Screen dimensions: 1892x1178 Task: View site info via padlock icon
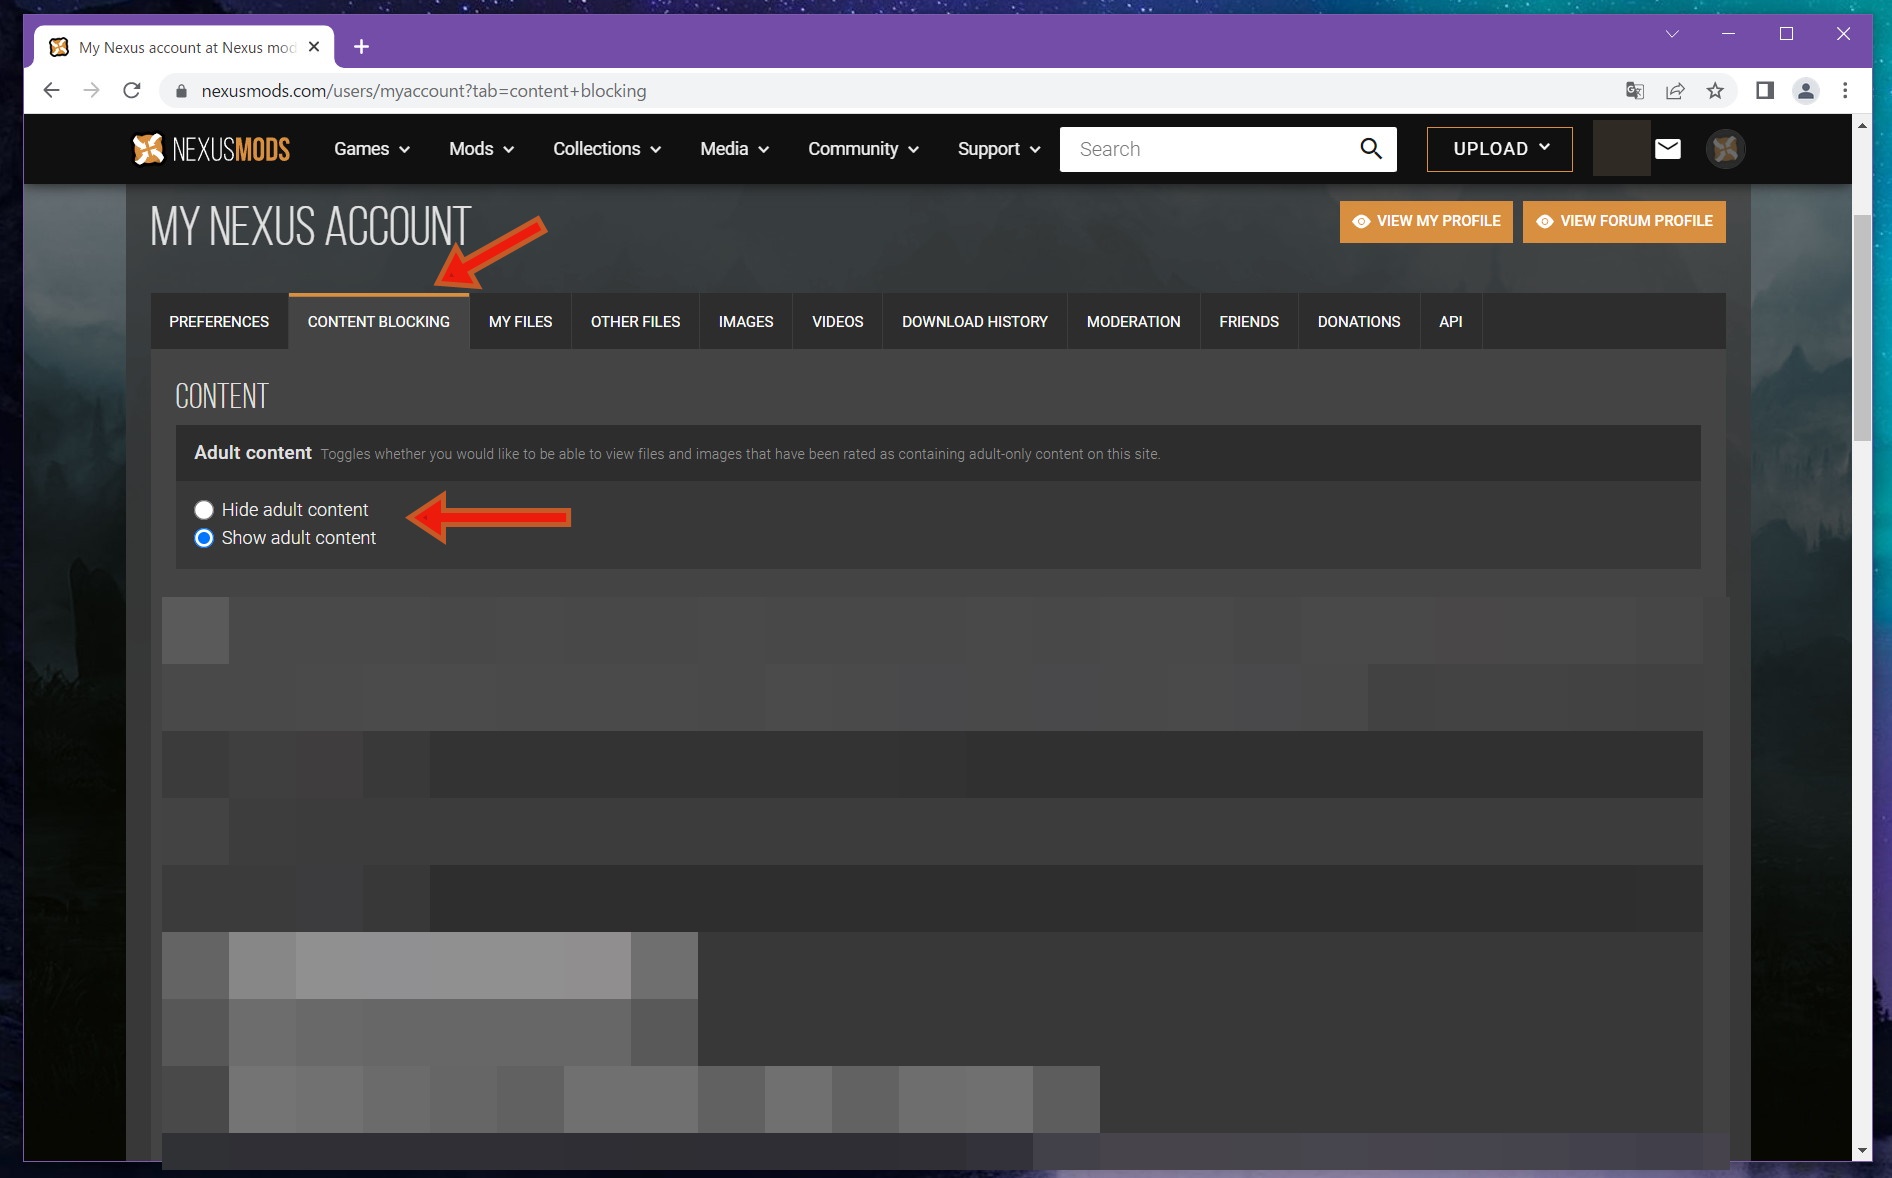point(181,91)
